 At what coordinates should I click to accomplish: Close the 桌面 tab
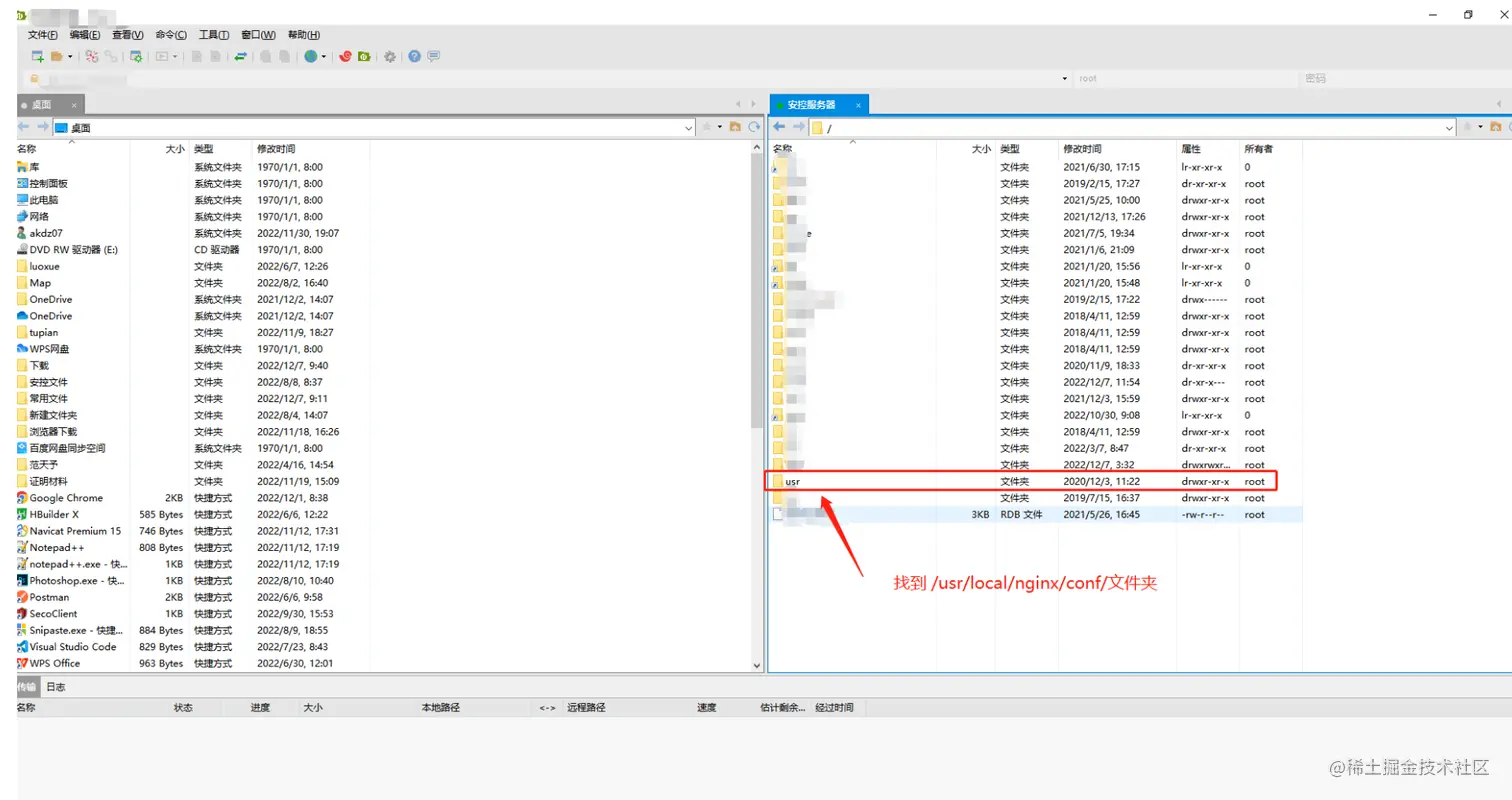coord(76,104)
